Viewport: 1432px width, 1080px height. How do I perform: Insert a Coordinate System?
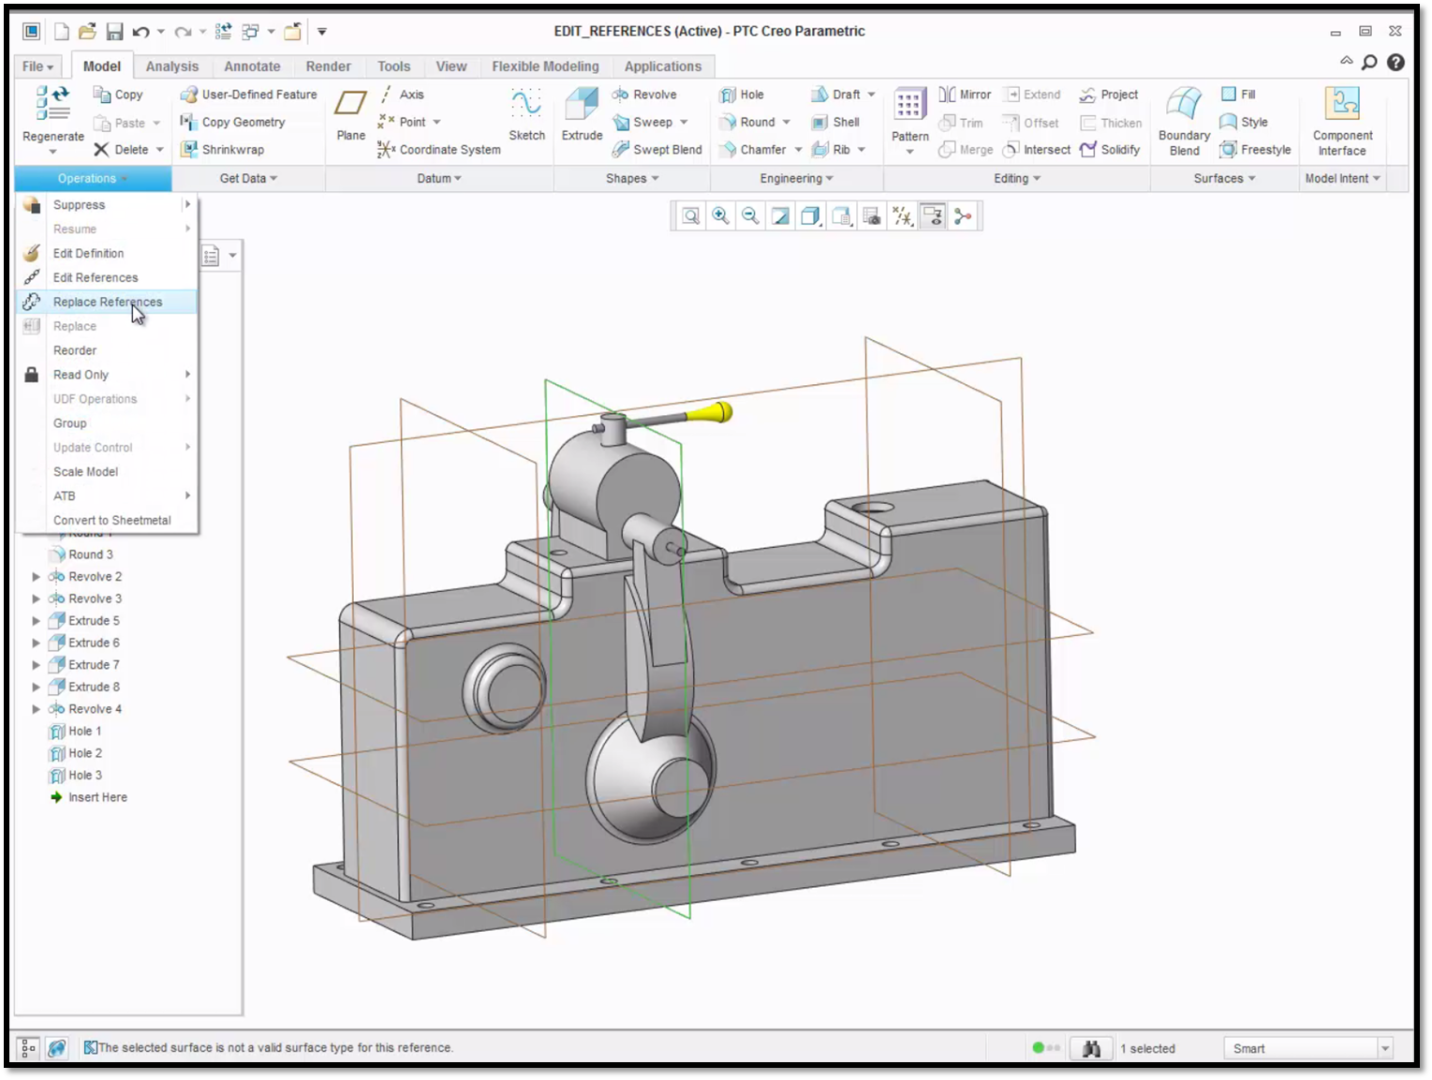click(x=439, y=150)
